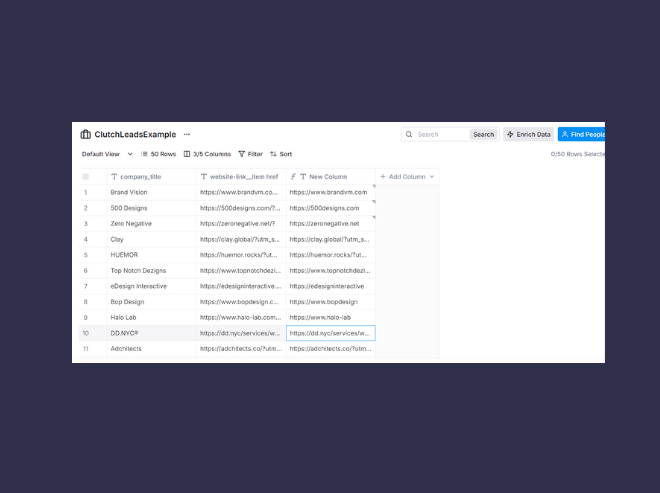Open the Filter option

[250, 154]
